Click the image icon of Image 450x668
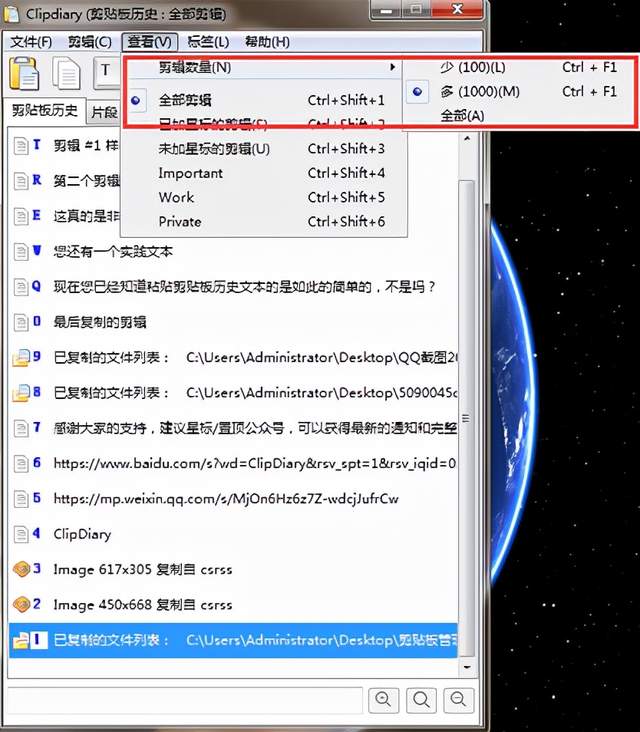 coord(21,605)
